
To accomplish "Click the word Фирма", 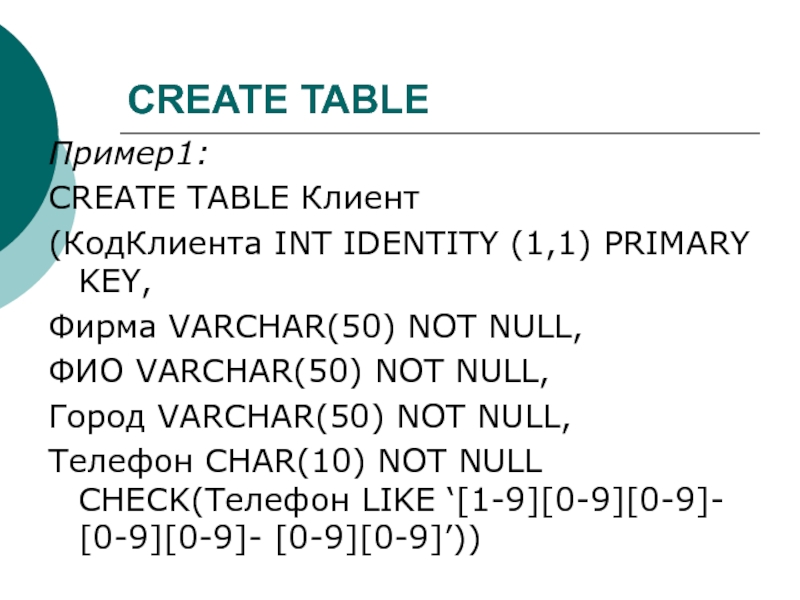I will [105, 328].
